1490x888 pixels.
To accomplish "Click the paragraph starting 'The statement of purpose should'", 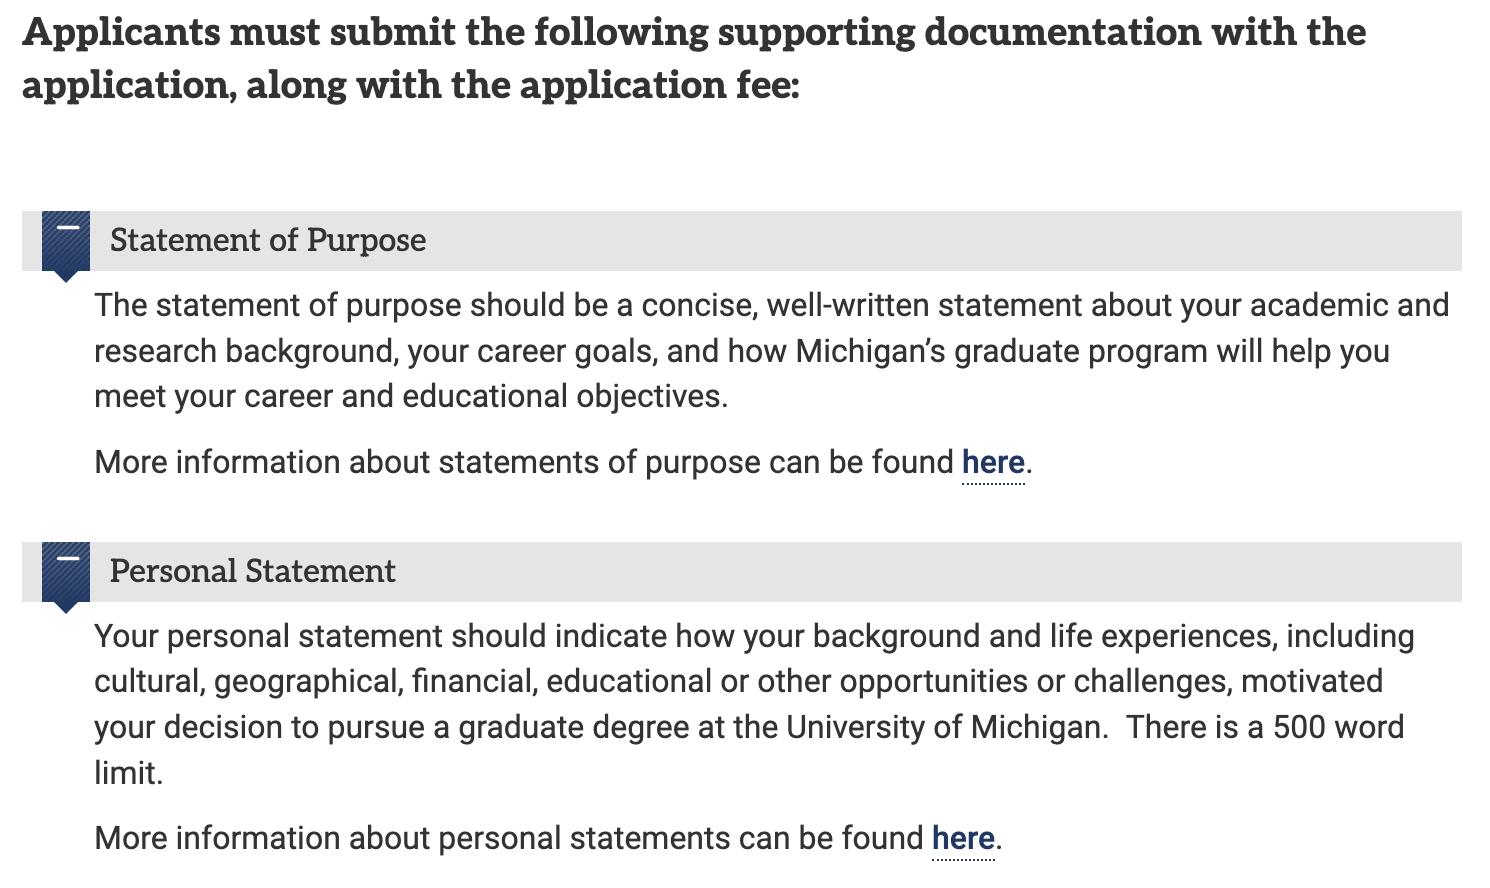I will 771,351.
